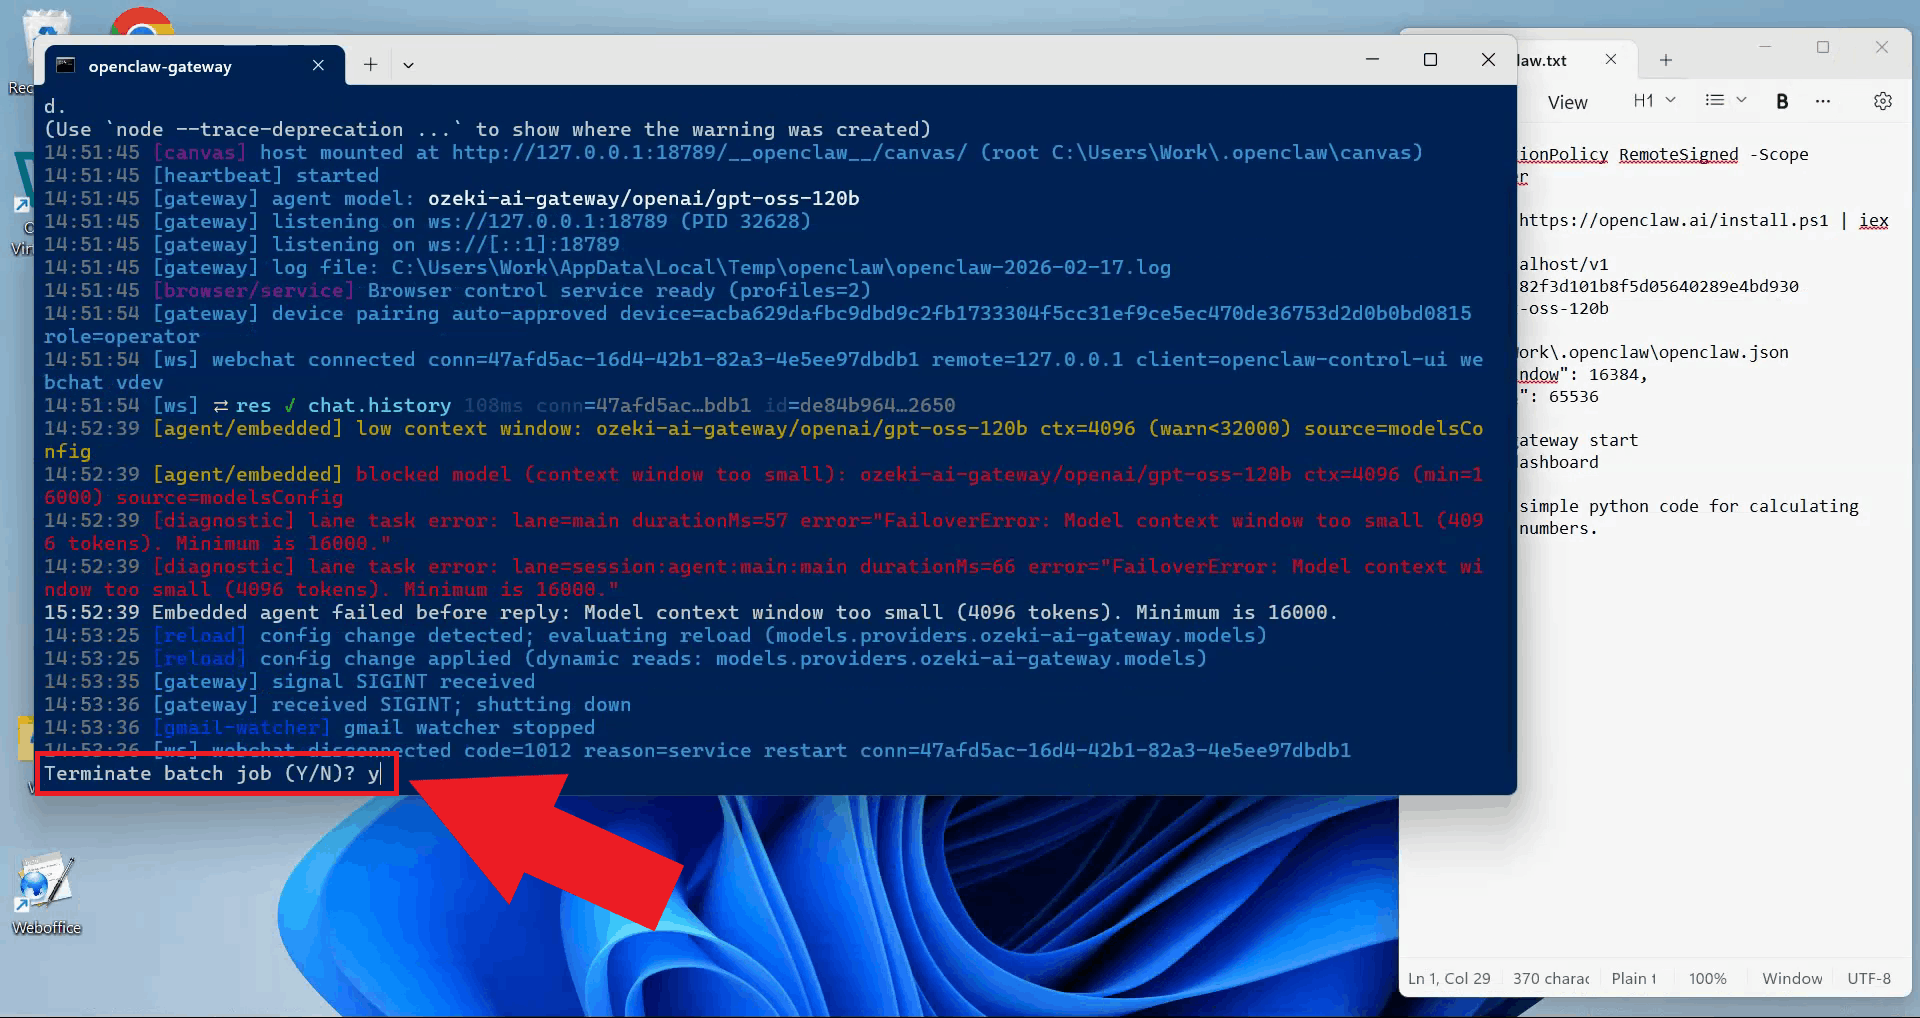Screen dimensions: 1920x1018
Task: Adjust the 100% zoom control
Action: click(1708, 979)
